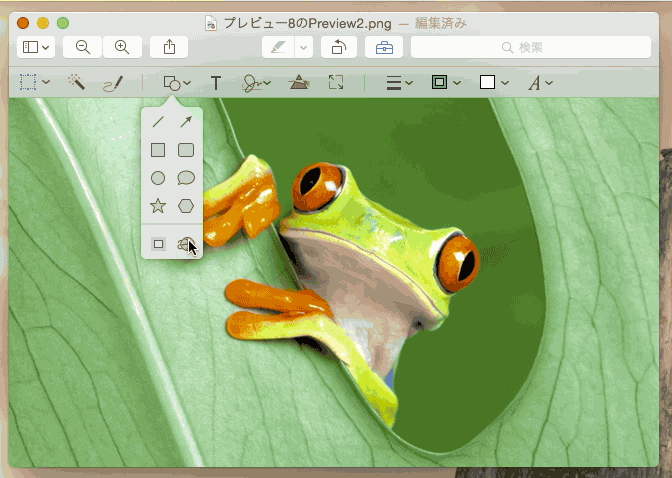The width and height of the screenshot is (672, 478).
Task: Toggle the Markup toolbox button
Action: click(x=384, y=47)
